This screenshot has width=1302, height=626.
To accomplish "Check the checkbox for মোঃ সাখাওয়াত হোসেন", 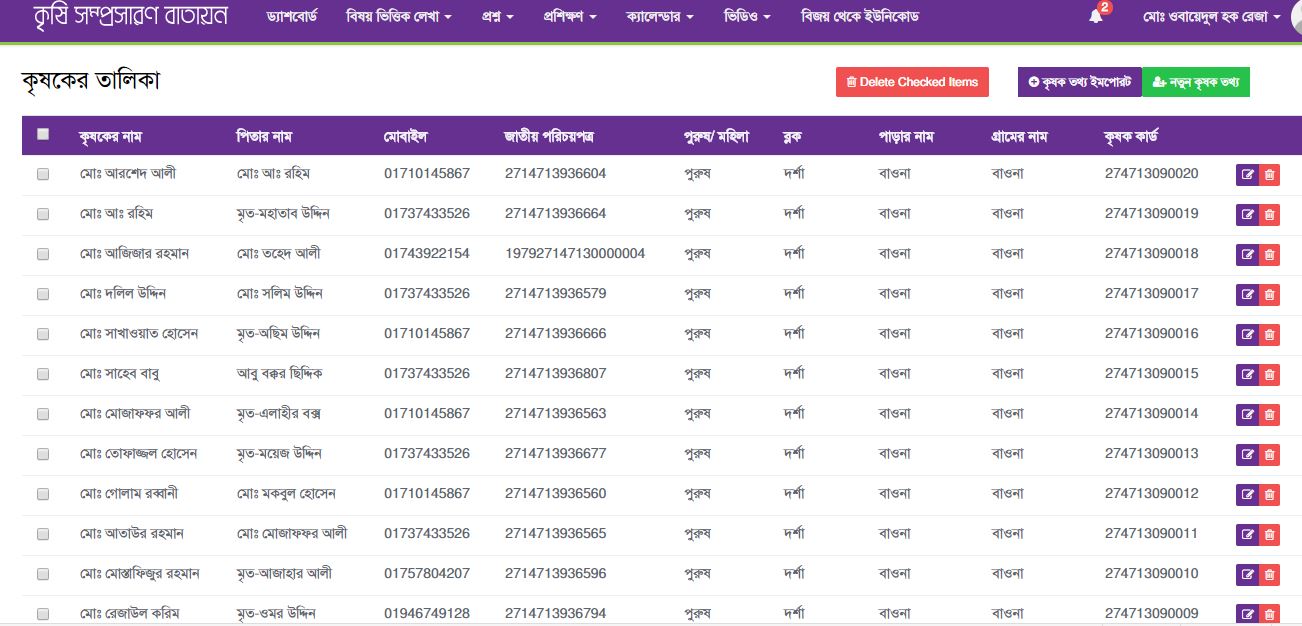I will 42,333.
